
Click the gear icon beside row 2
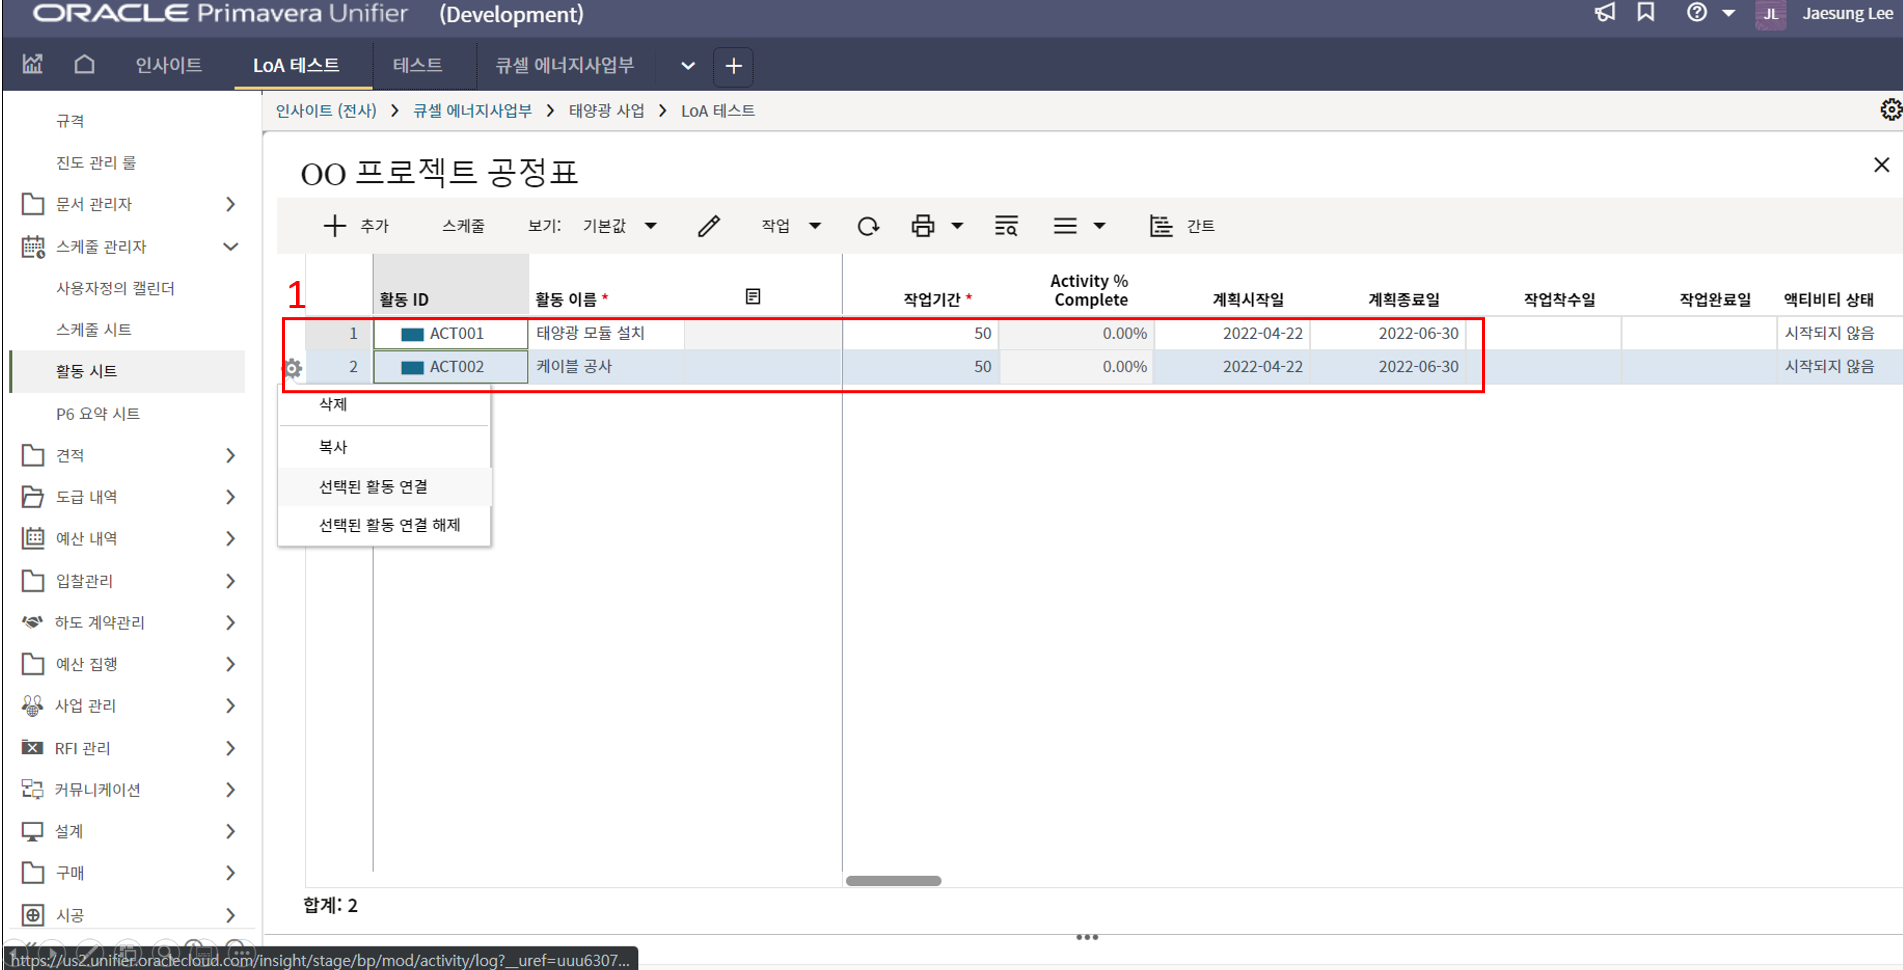pos(292,368)
